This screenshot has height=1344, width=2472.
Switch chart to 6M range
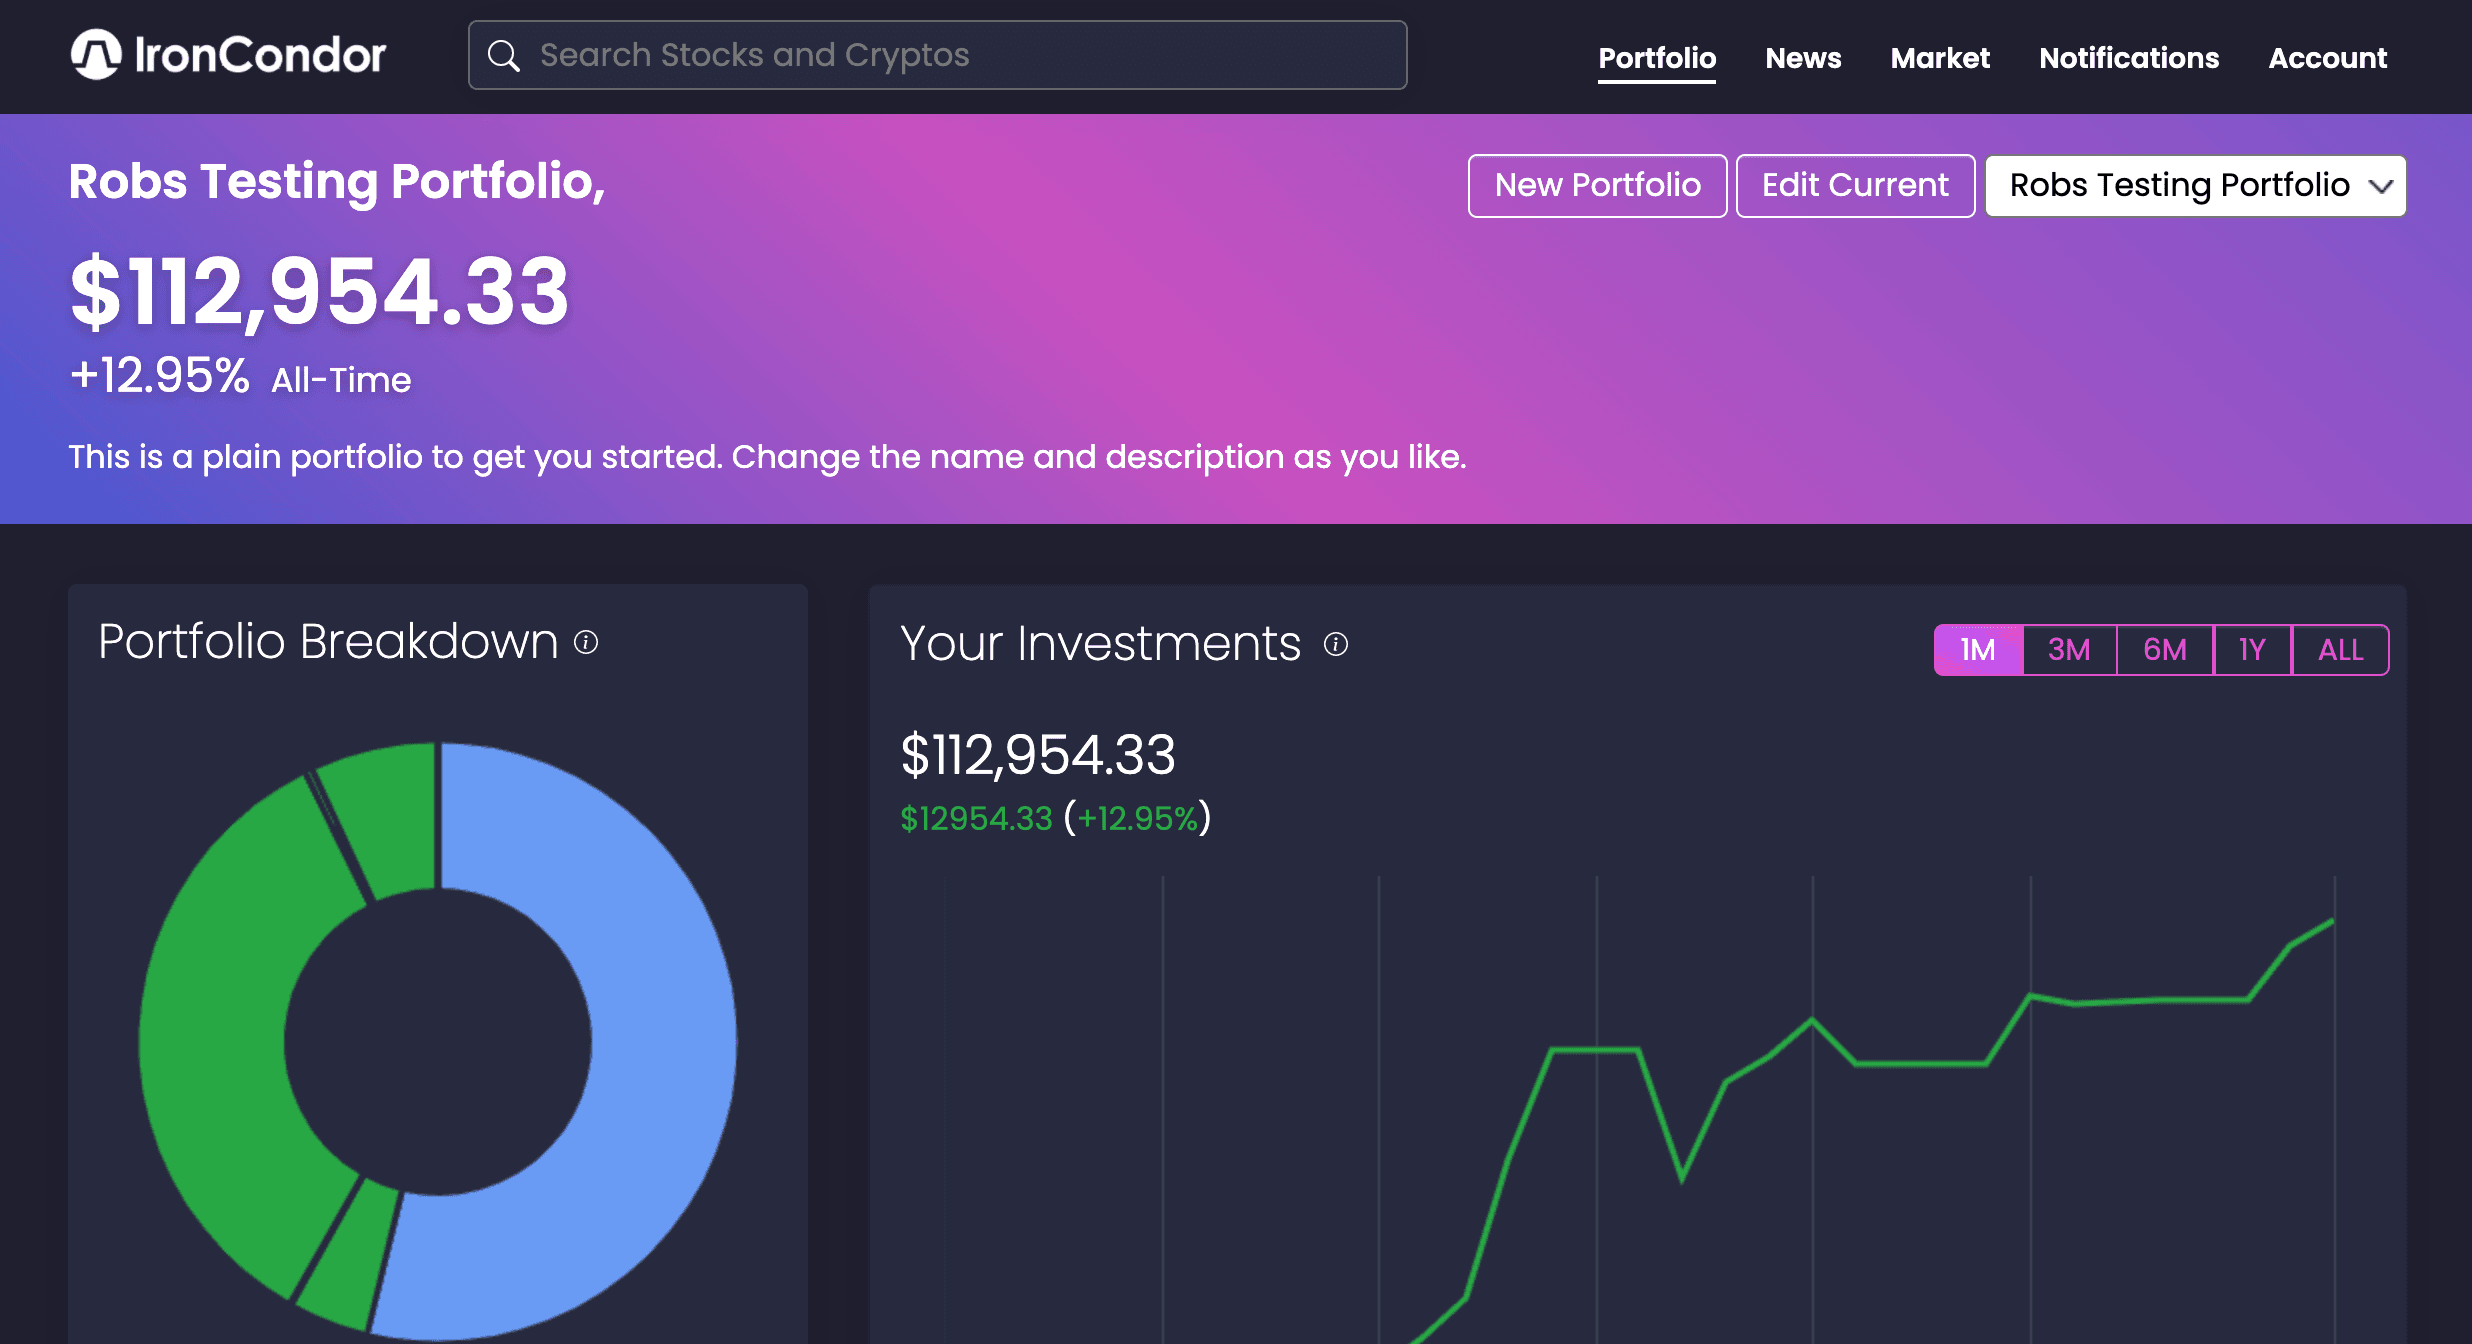coord(2165,650)
